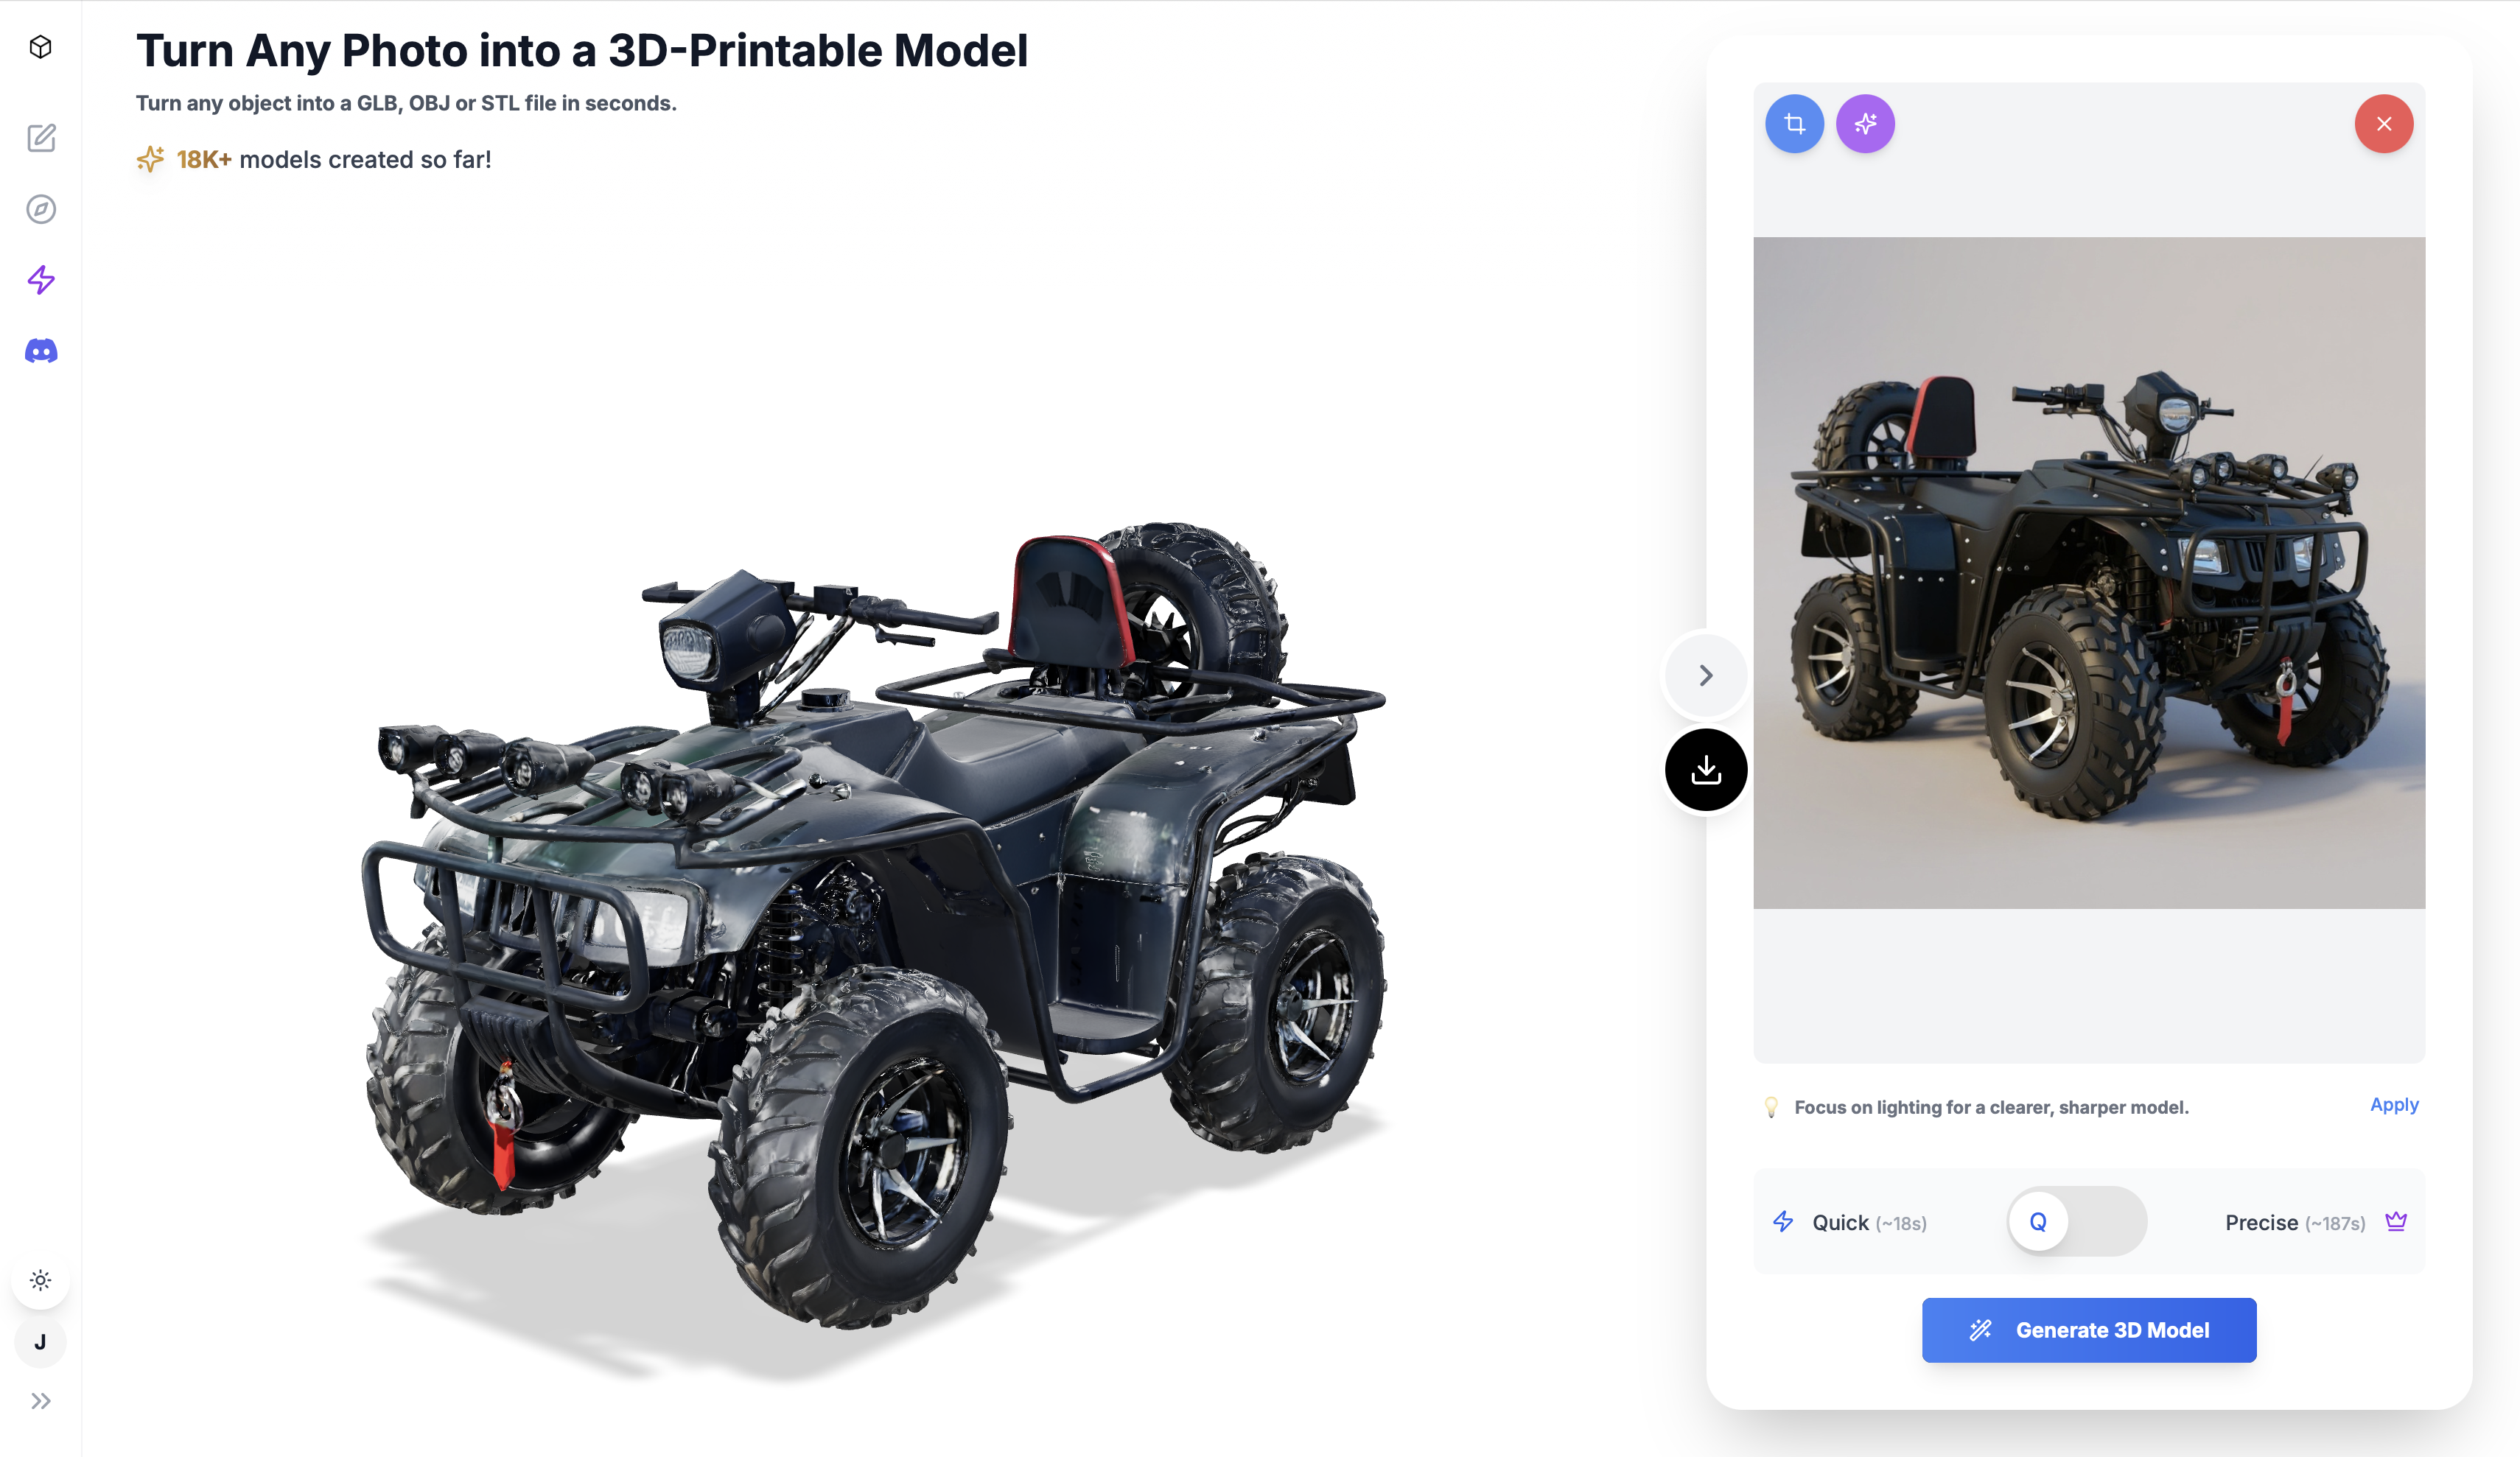The height and width of the screenshot is (1457, 2520).
Task: Open the edit/create pencil icon in the sidebar
Action: (41, 138)
